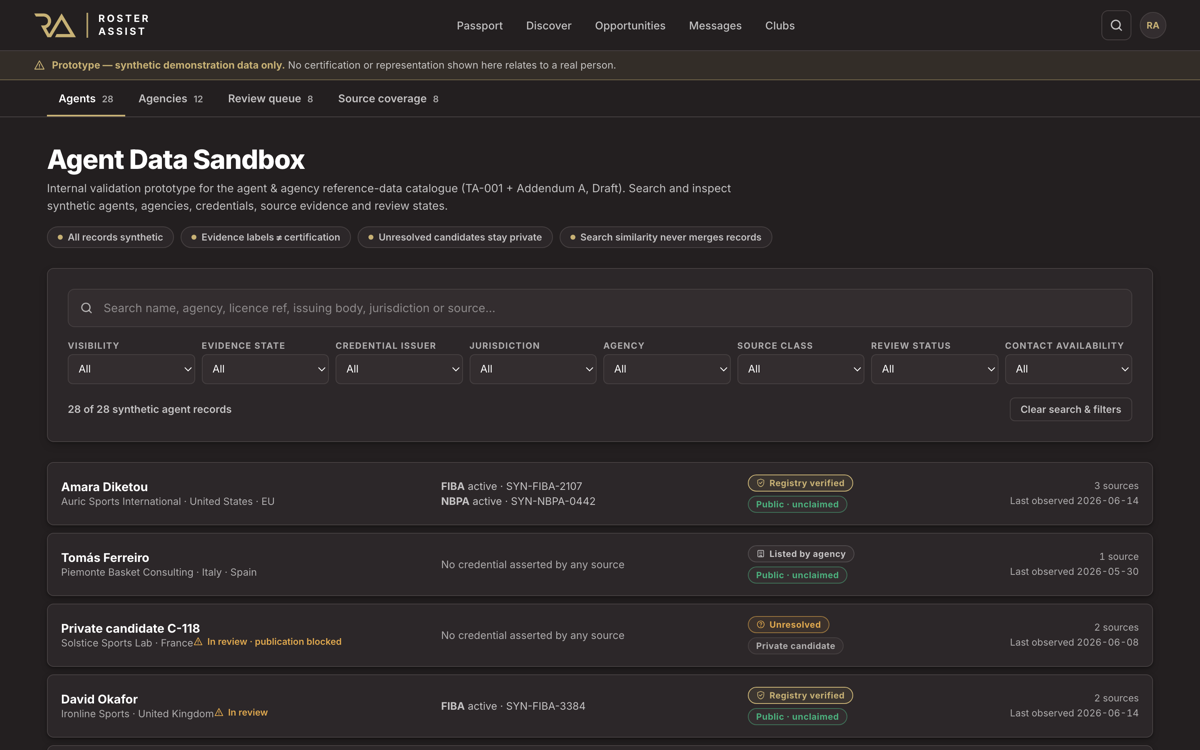
Task: Click the Private candidate badge
Action: coord(795,646)
